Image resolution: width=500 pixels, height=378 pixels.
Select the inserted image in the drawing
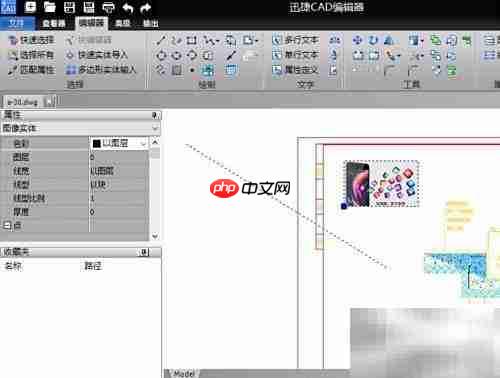[x=382, y=184]
